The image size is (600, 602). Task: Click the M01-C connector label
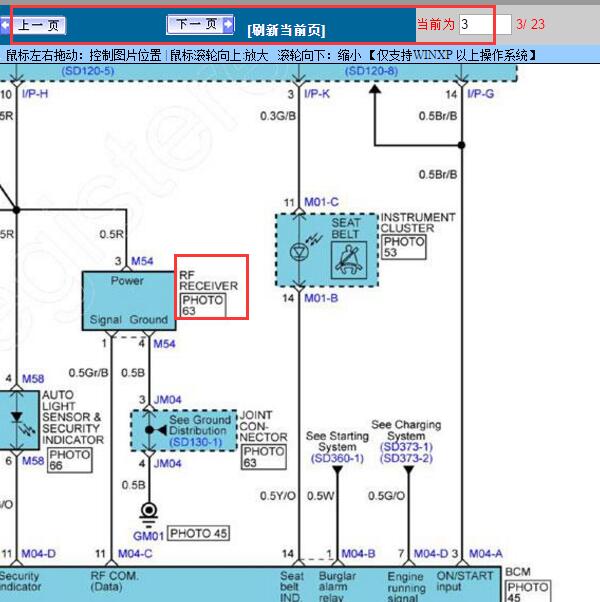tap(321, 202)
